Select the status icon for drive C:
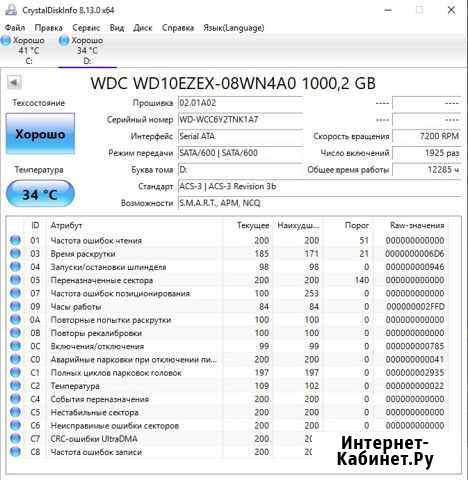Image resolution: width=468 pixels, height=480 pixels. [6, 41]
